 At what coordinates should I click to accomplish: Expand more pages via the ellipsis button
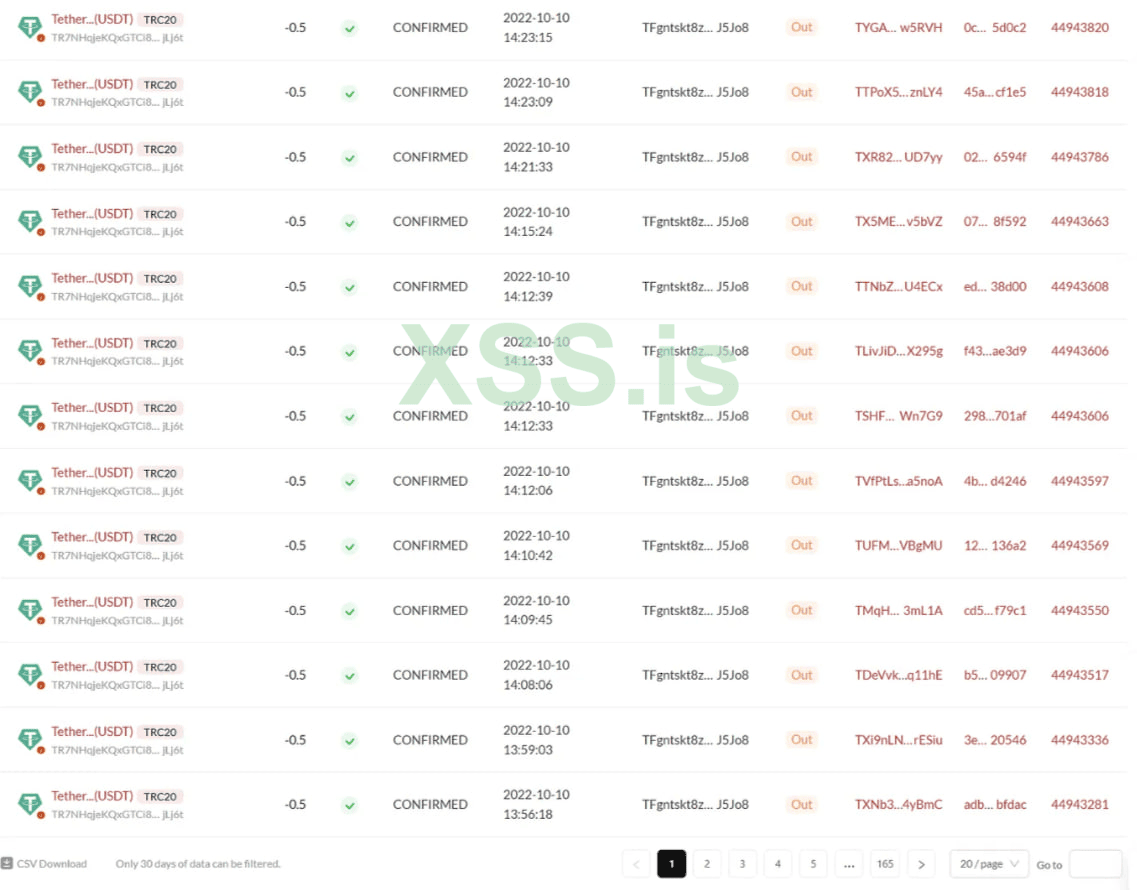pyautogui.click(x=848, y=864)
